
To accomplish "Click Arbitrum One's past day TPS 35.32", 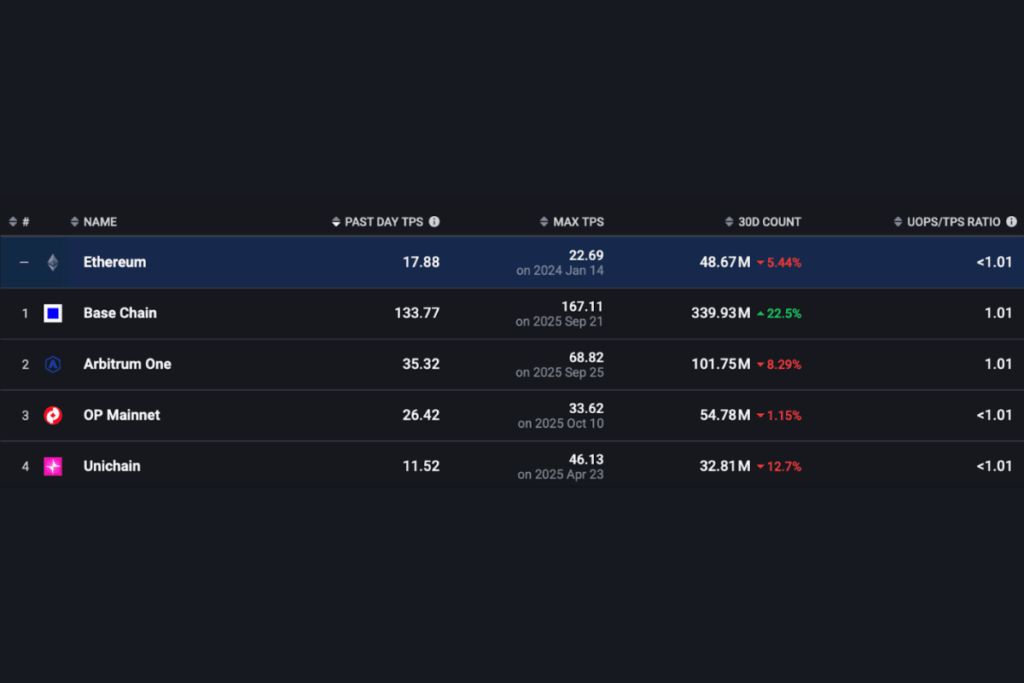I will pos(421,364).
